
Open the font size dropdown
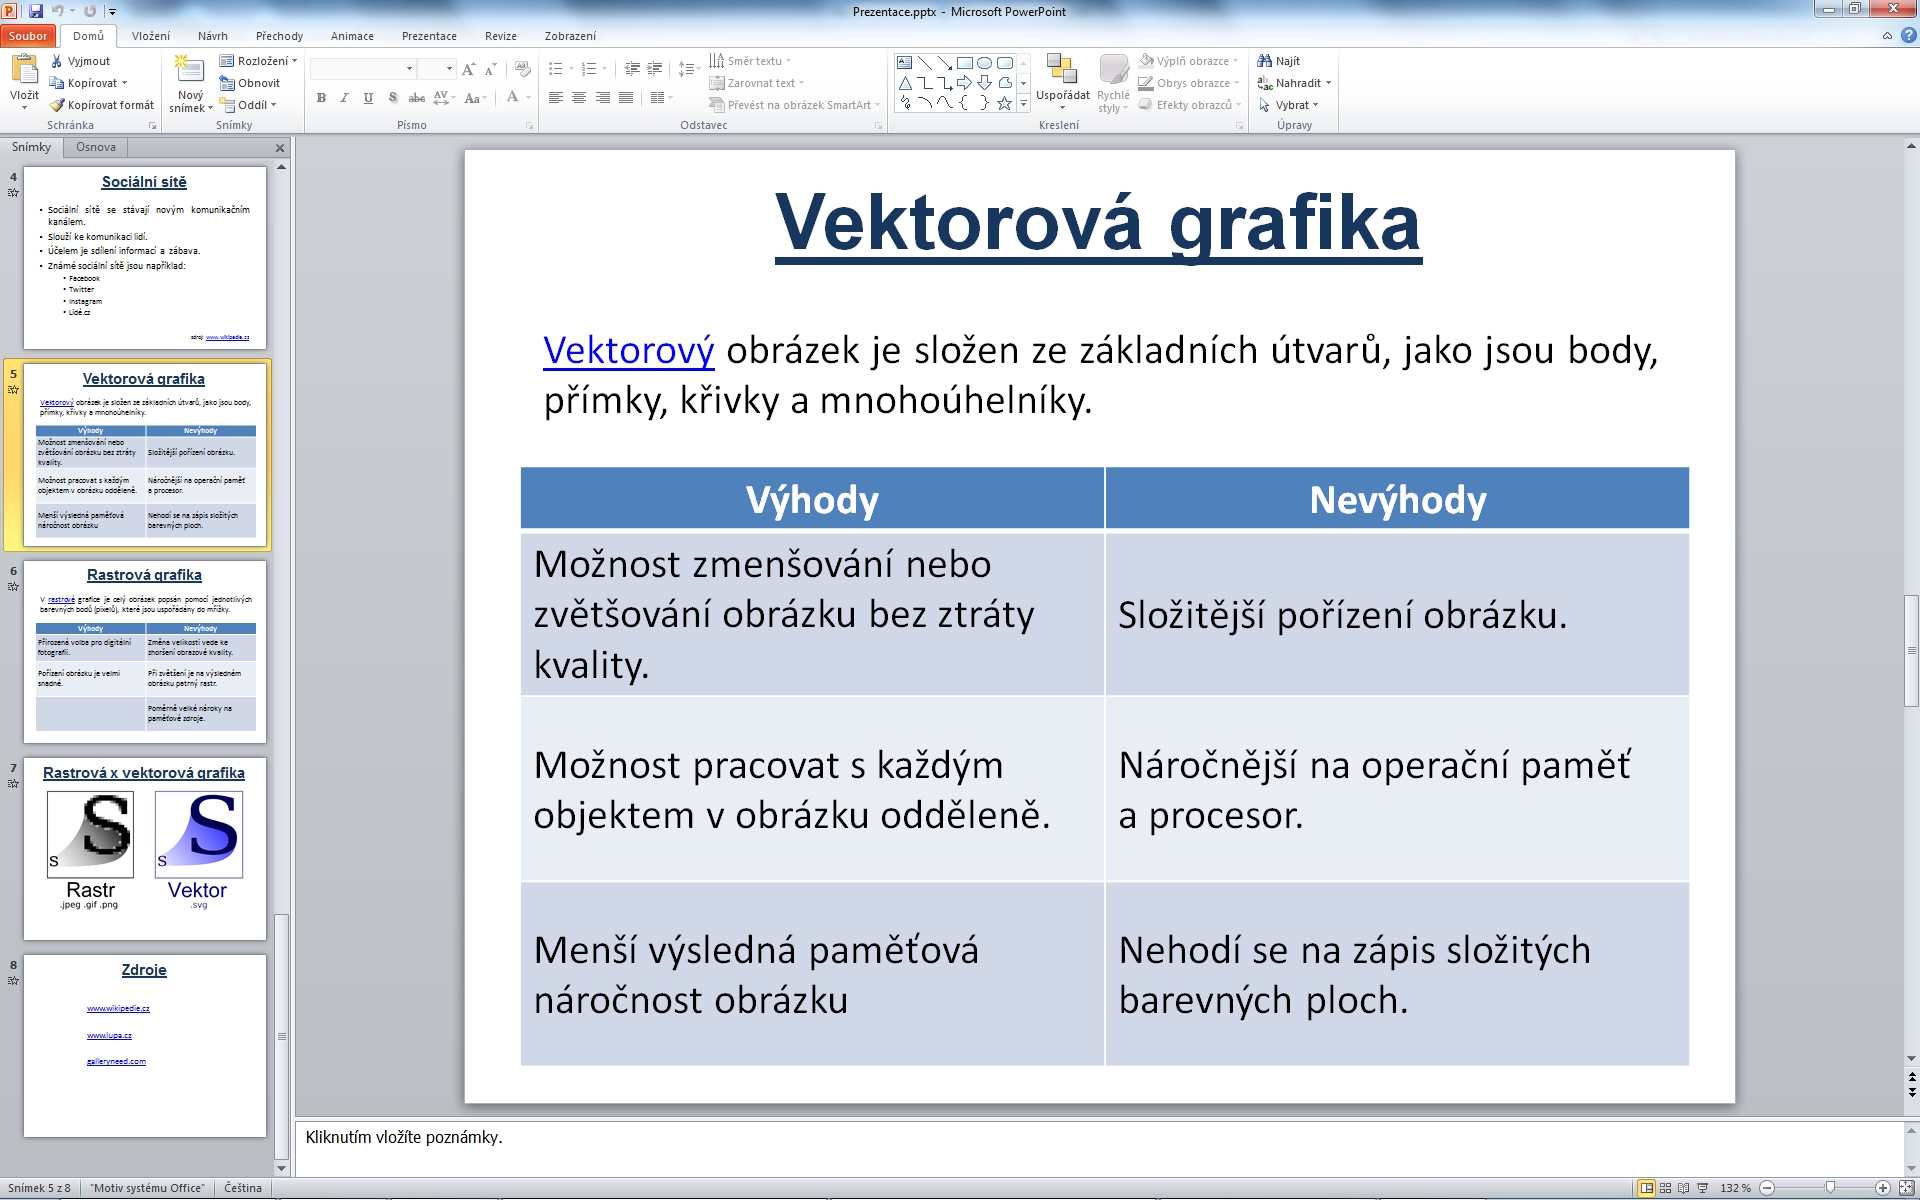point(449,69)
